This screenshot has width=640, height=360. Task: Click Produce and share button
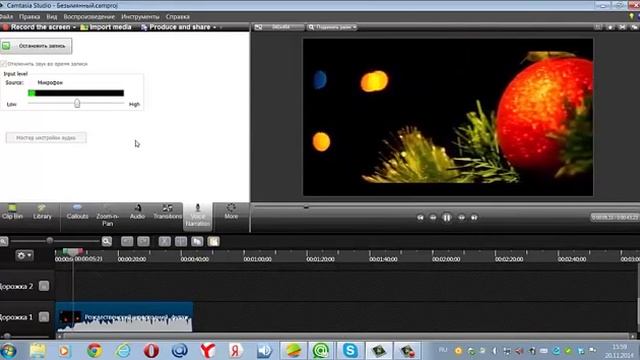pos(176,27)
